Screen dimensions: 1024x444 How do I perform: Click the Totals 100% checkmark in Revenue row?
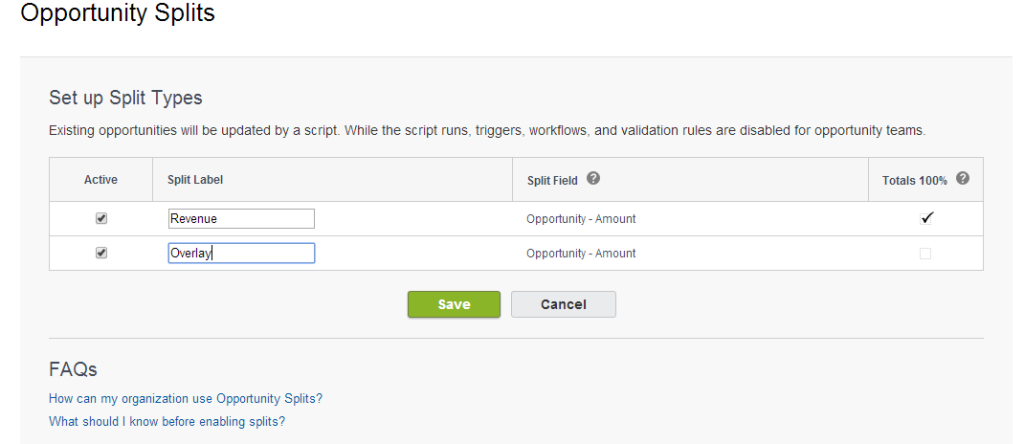click(x=926, y=218)
